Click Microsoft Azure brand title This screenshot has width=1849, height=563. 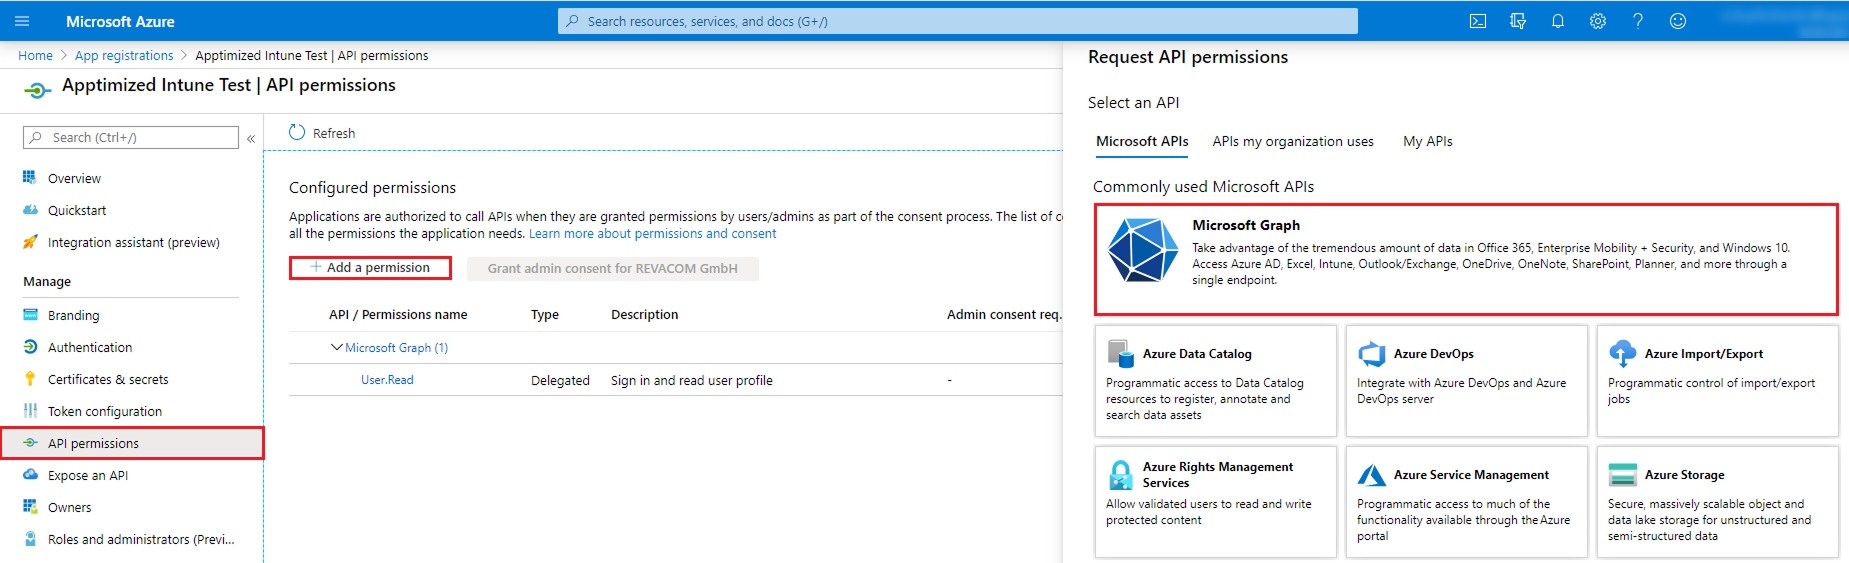120,21
